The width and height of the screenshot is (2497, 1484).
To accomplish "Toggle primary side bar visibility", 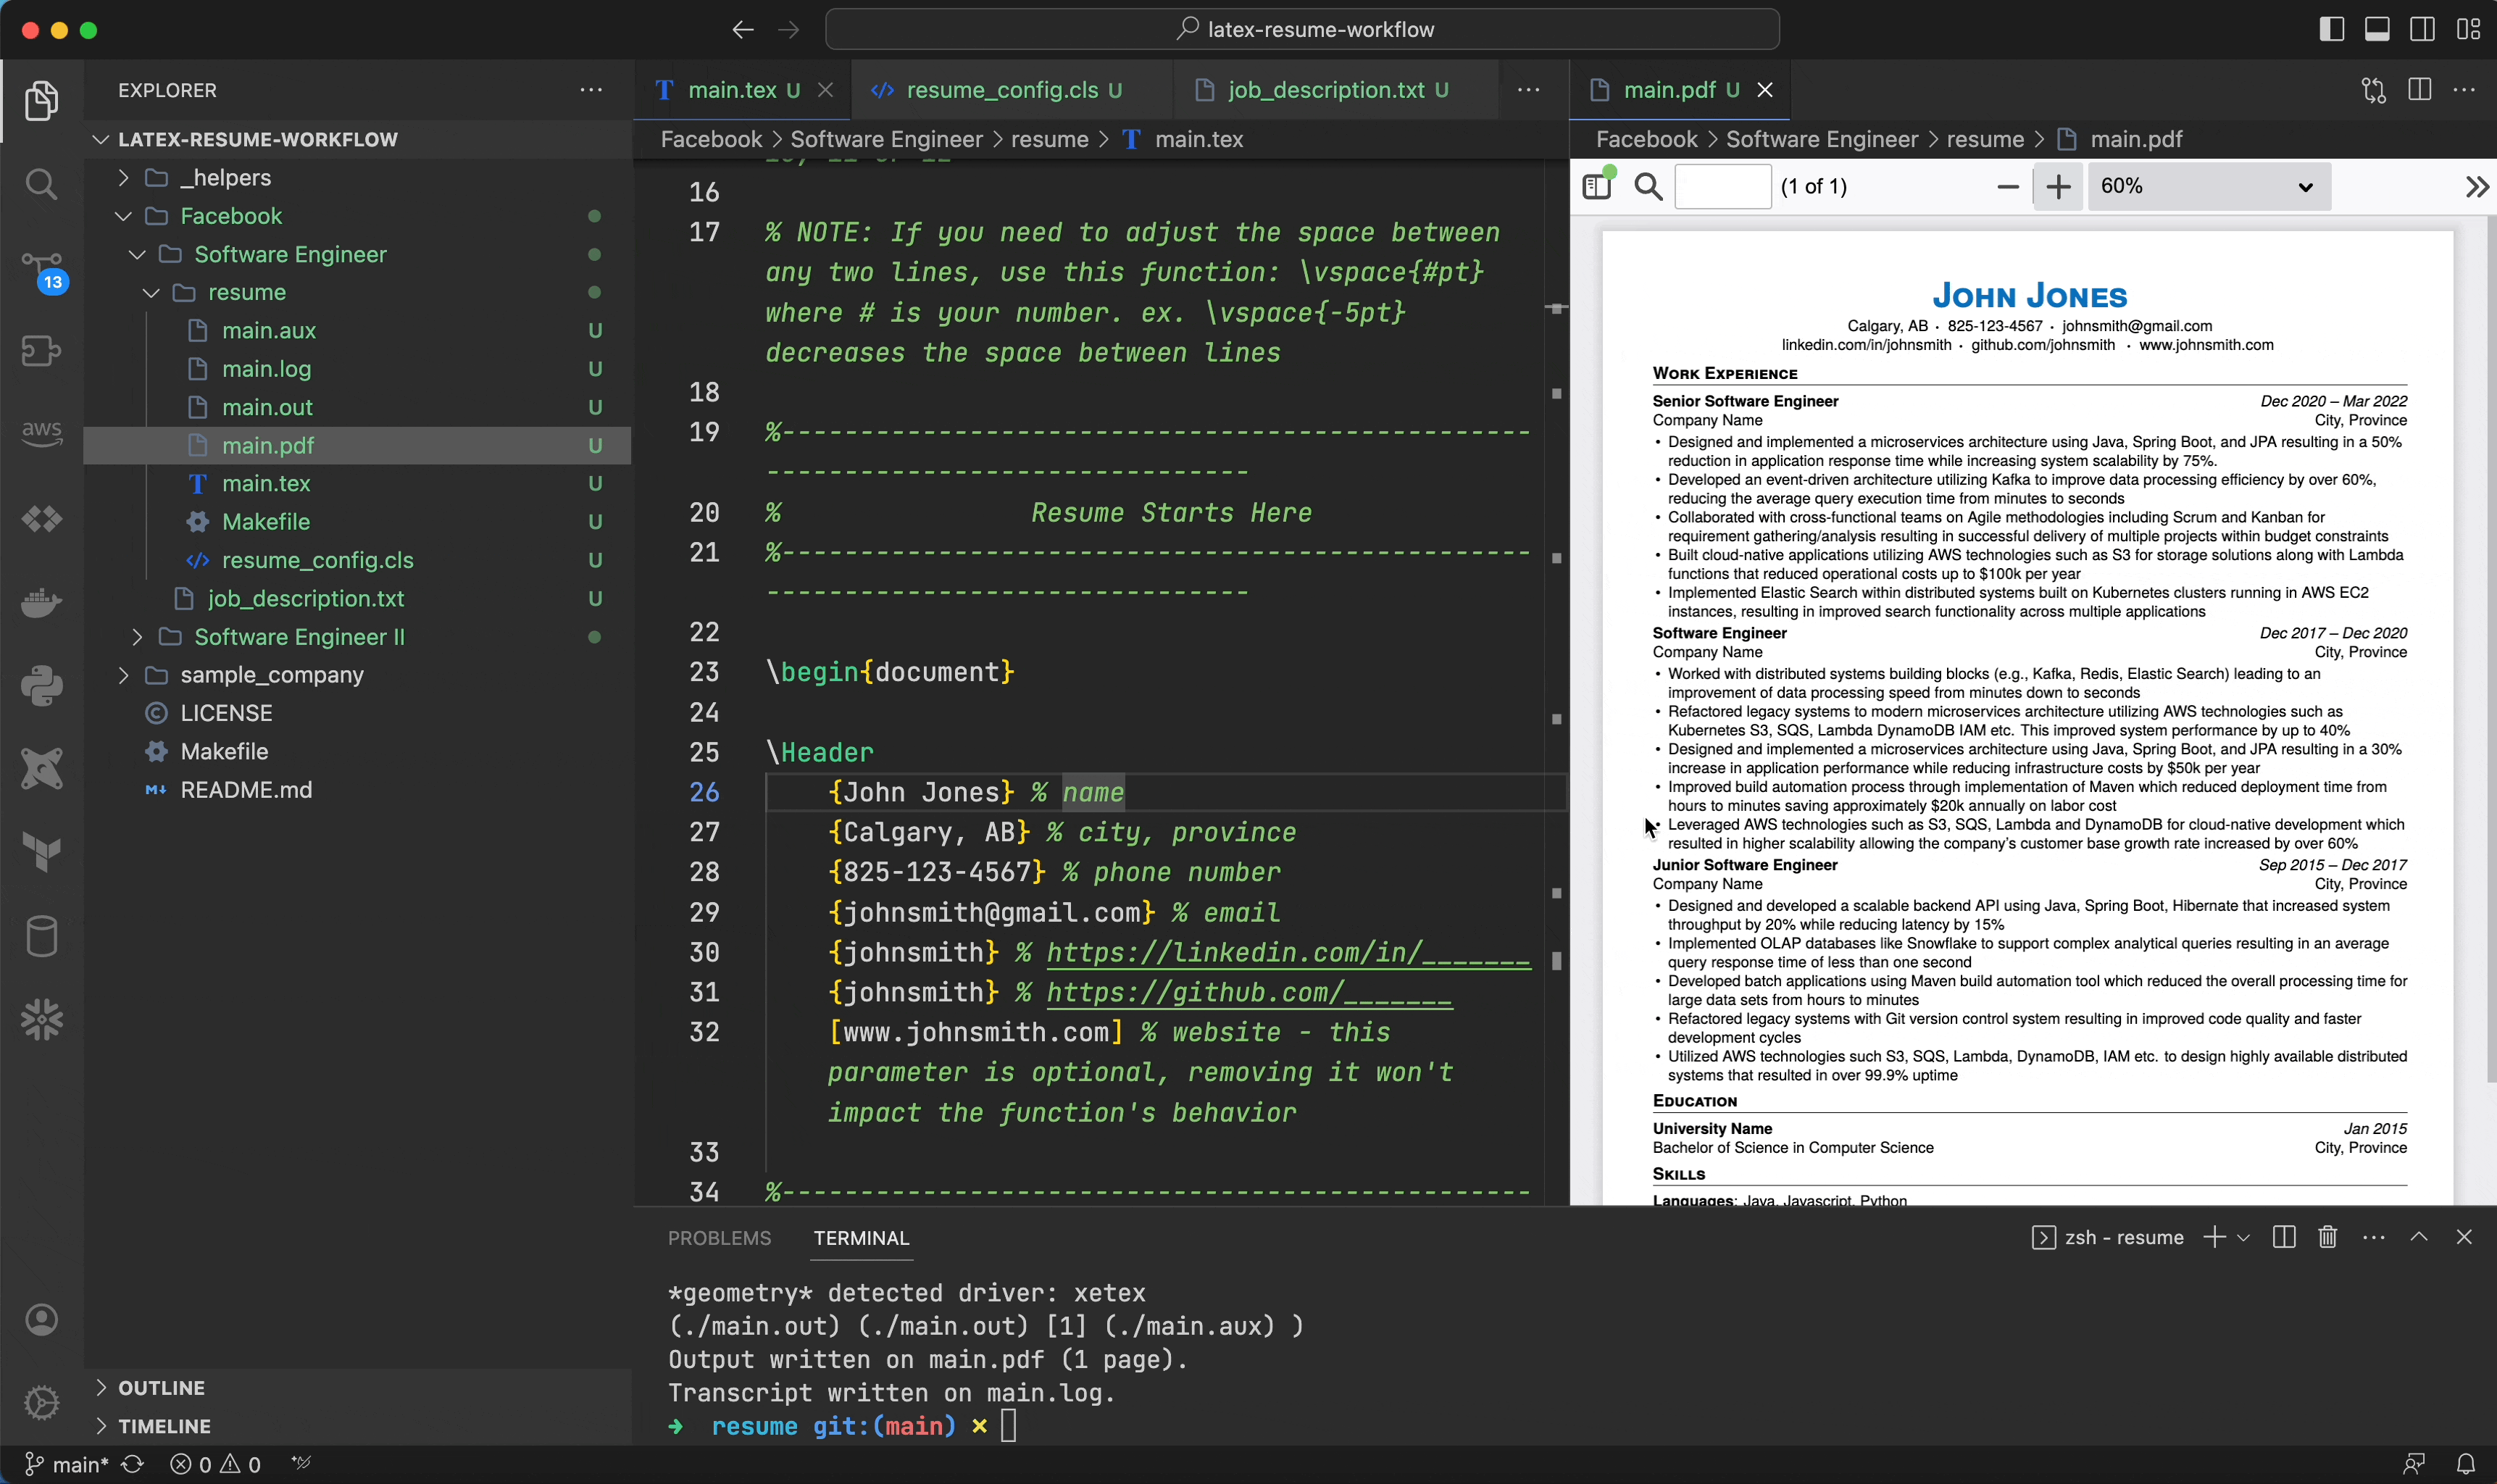I will pyautogui.click(x=2332, y=30).
